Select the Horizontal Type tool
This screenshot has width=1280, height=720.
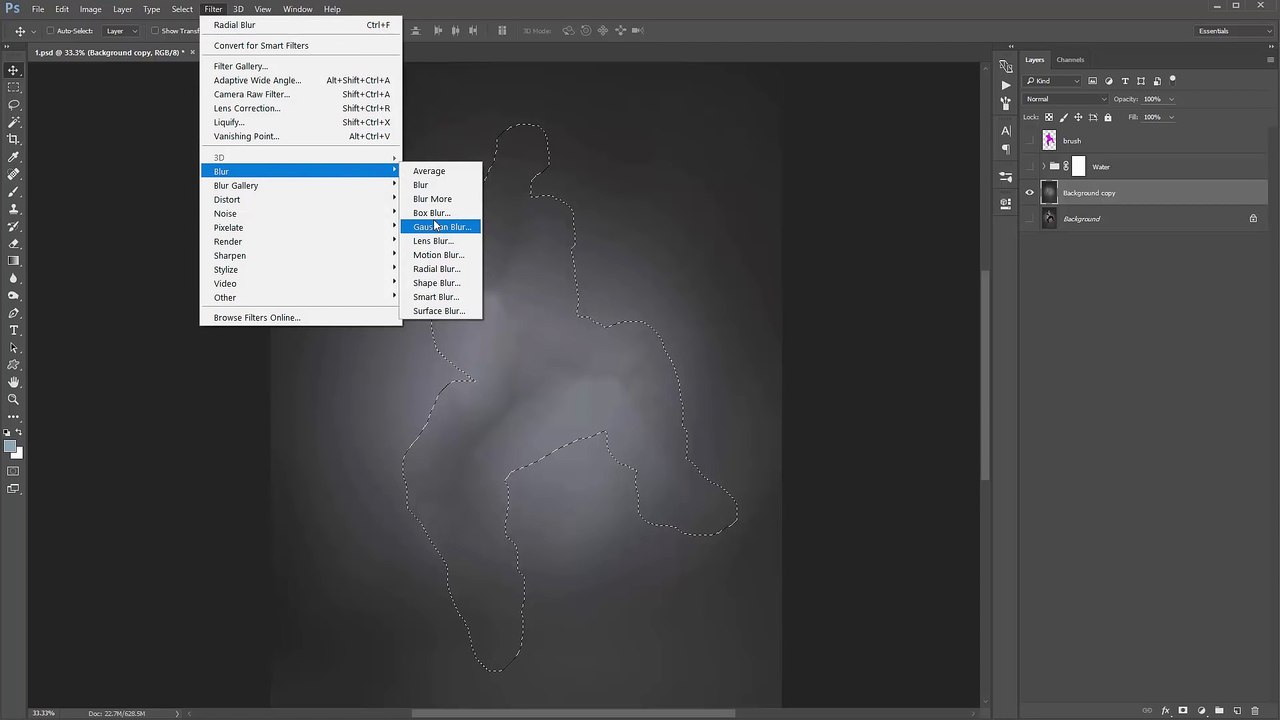[x=14, y=330]
